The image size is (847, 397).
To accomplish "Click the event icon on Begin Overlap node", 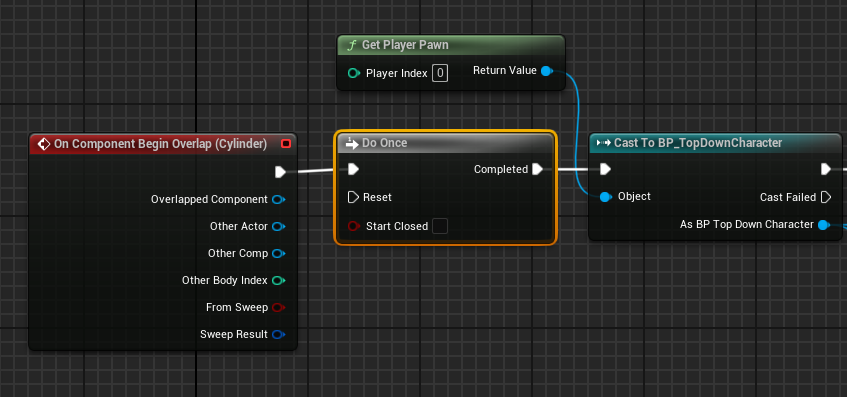I will click(43, 144).
